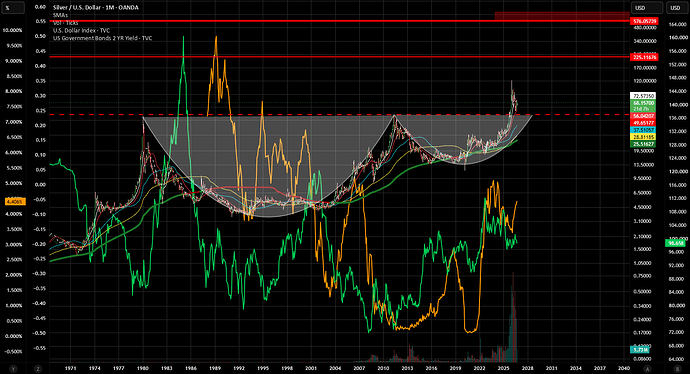Image resolution: width=690 pixels, height=374 pixels.
Task: Click the 2028 label on time axis
Action: click(527, 368)
